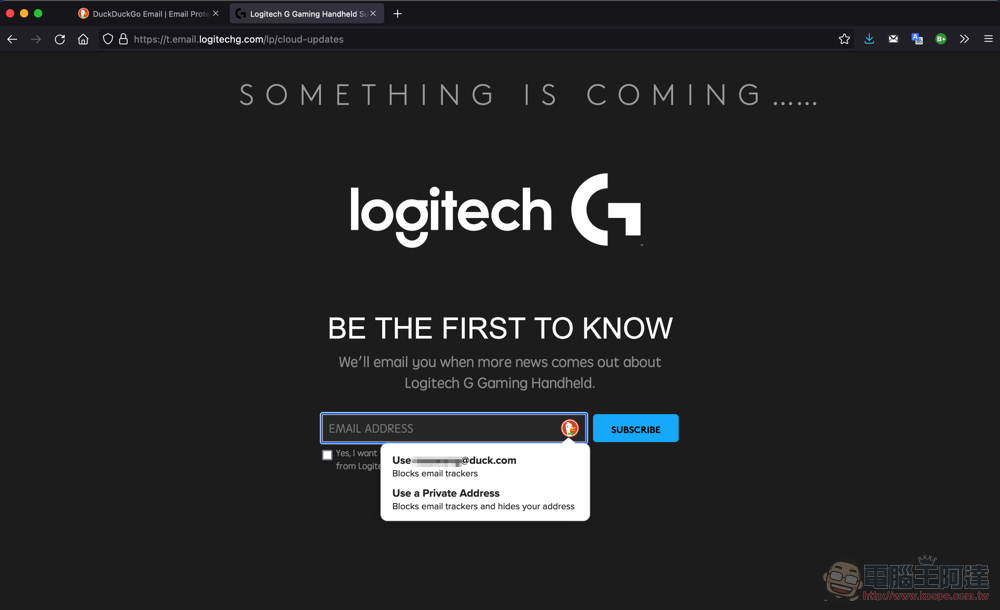Open the mail extension icon
Screen dimensions: 1000x610
tap(893, 40)
